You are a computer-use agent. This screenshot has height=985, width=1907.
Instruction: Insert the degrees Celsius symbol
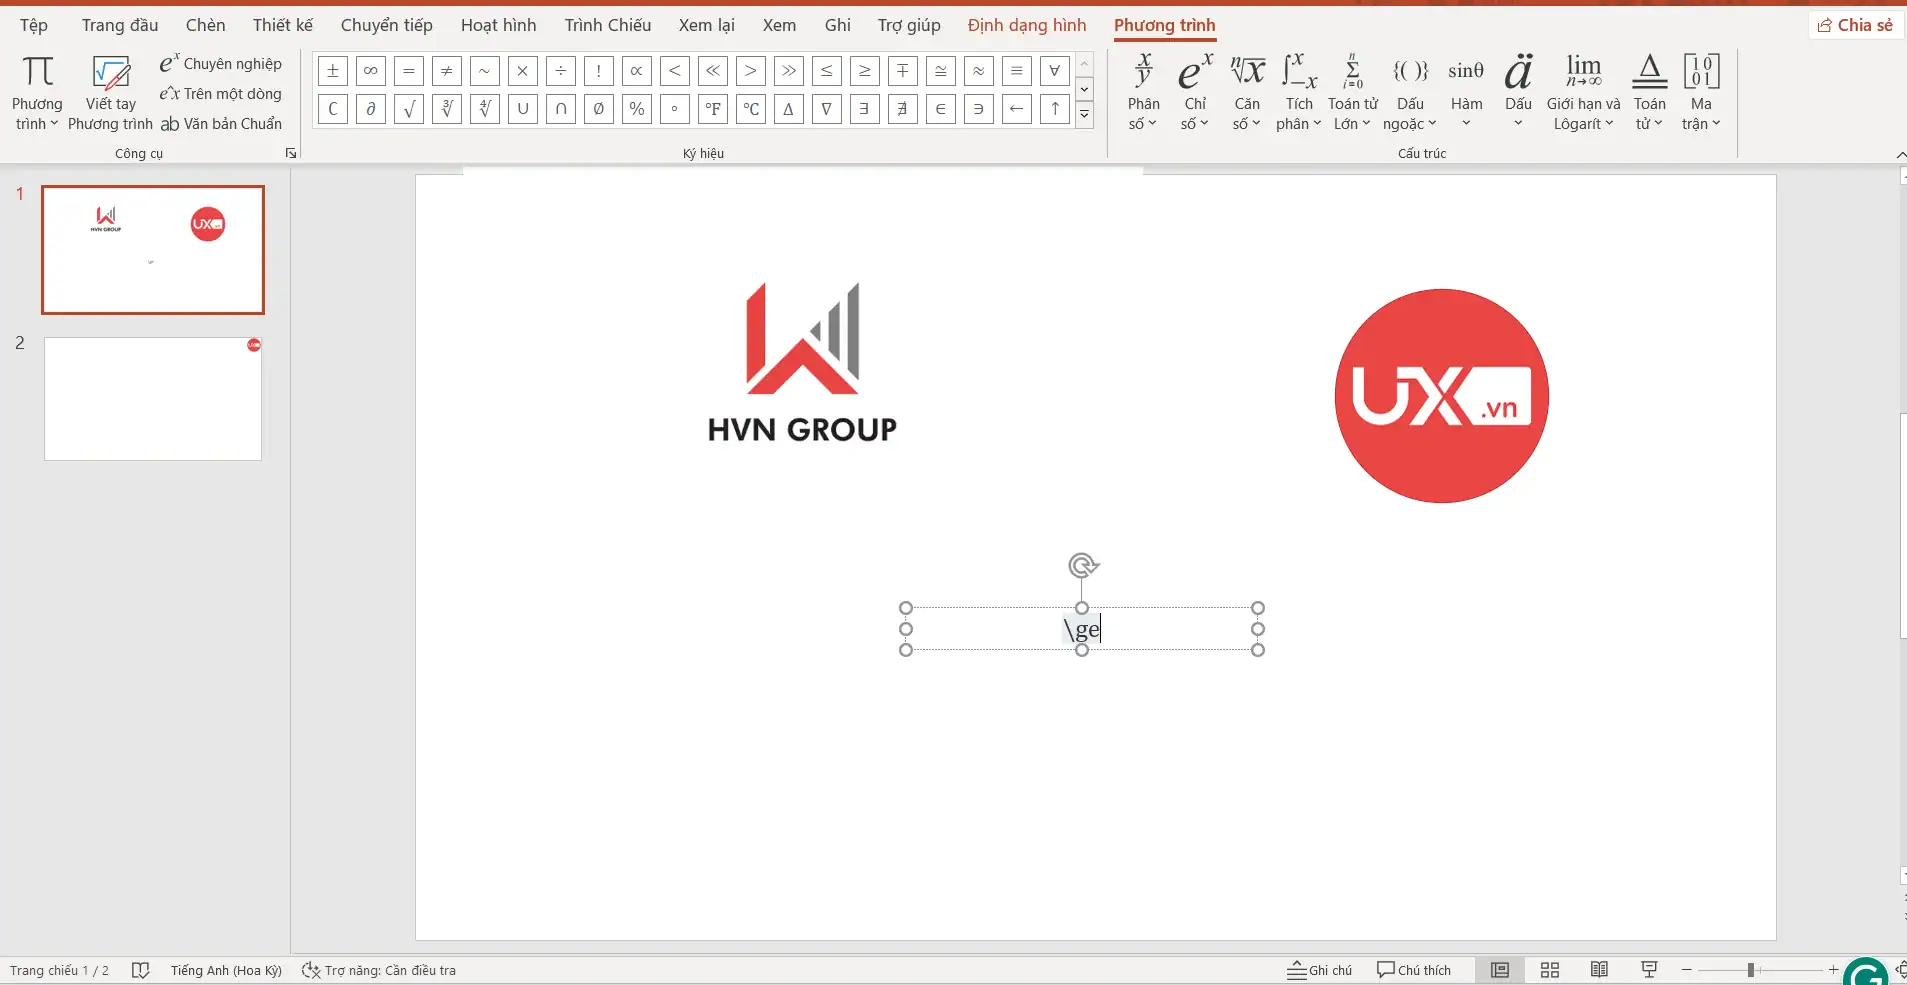[751, 109]
